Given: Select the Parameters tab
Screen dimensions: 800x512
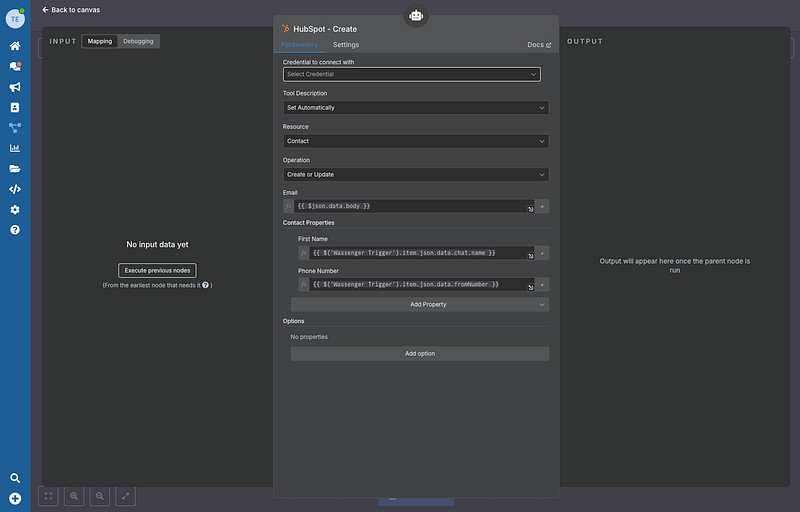Looking at the screenshot, I should point(300,45).
